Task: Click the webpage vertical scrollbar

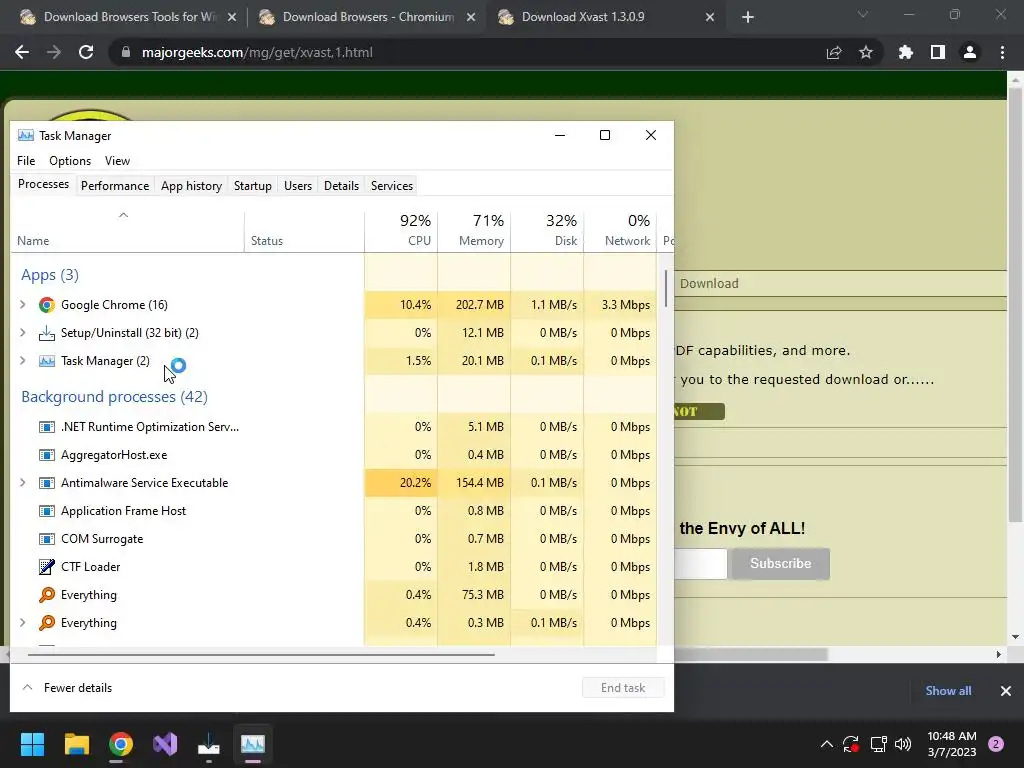Action: pyautogui.click(x=1015, y=304)
